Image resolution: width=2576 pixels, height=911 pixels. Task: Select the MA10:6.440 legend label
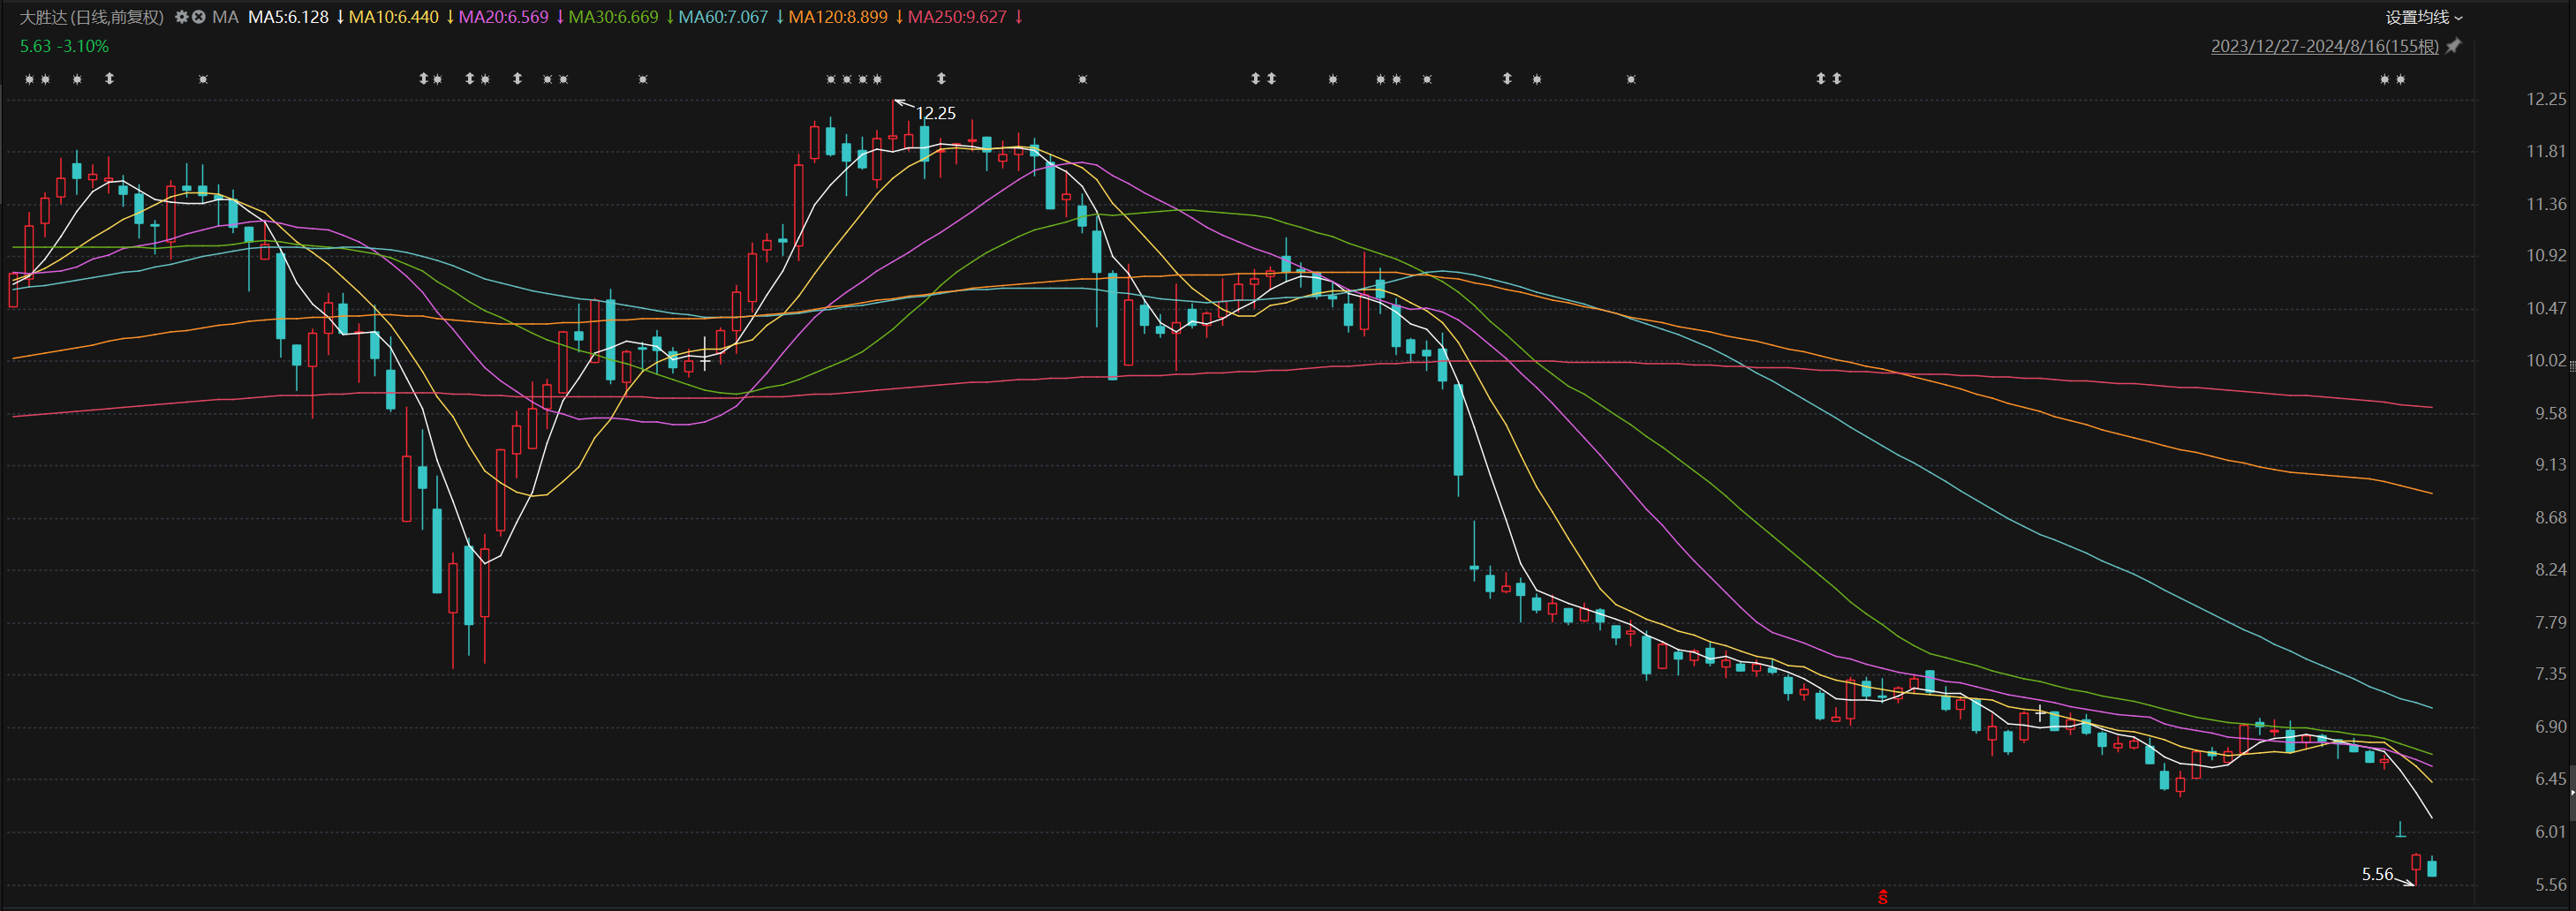393,17
